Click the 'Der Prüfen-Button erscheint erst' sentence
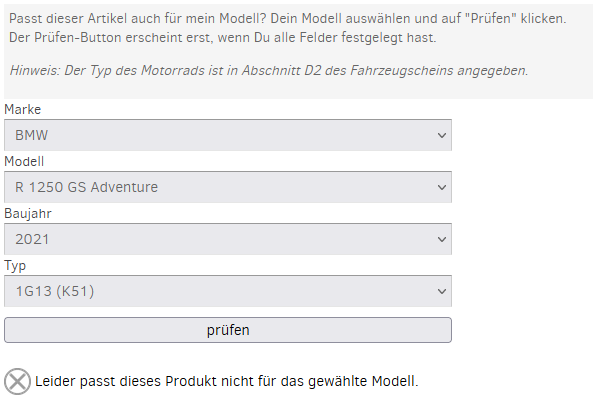 click(222, 37)
